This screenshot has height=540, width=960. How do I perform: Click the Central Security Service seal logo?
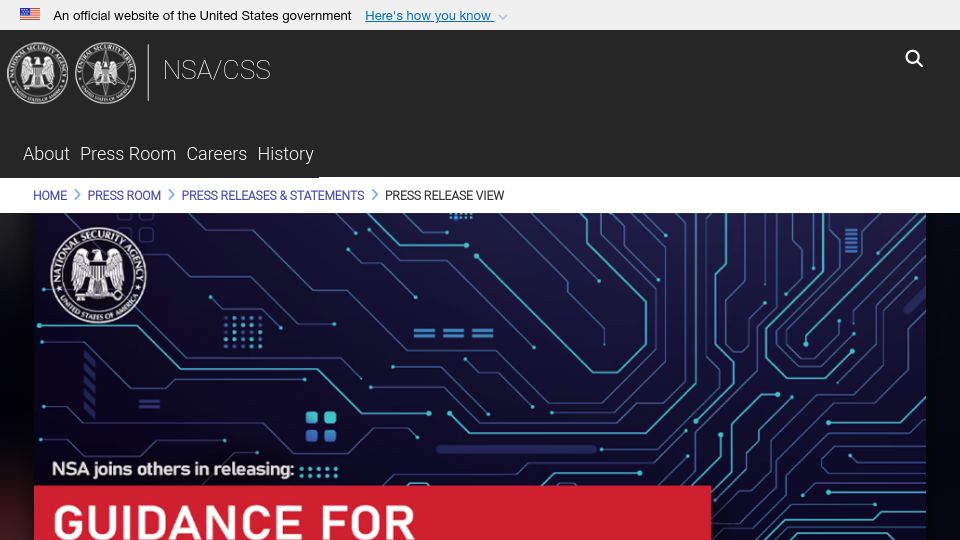tap(105, 73)
